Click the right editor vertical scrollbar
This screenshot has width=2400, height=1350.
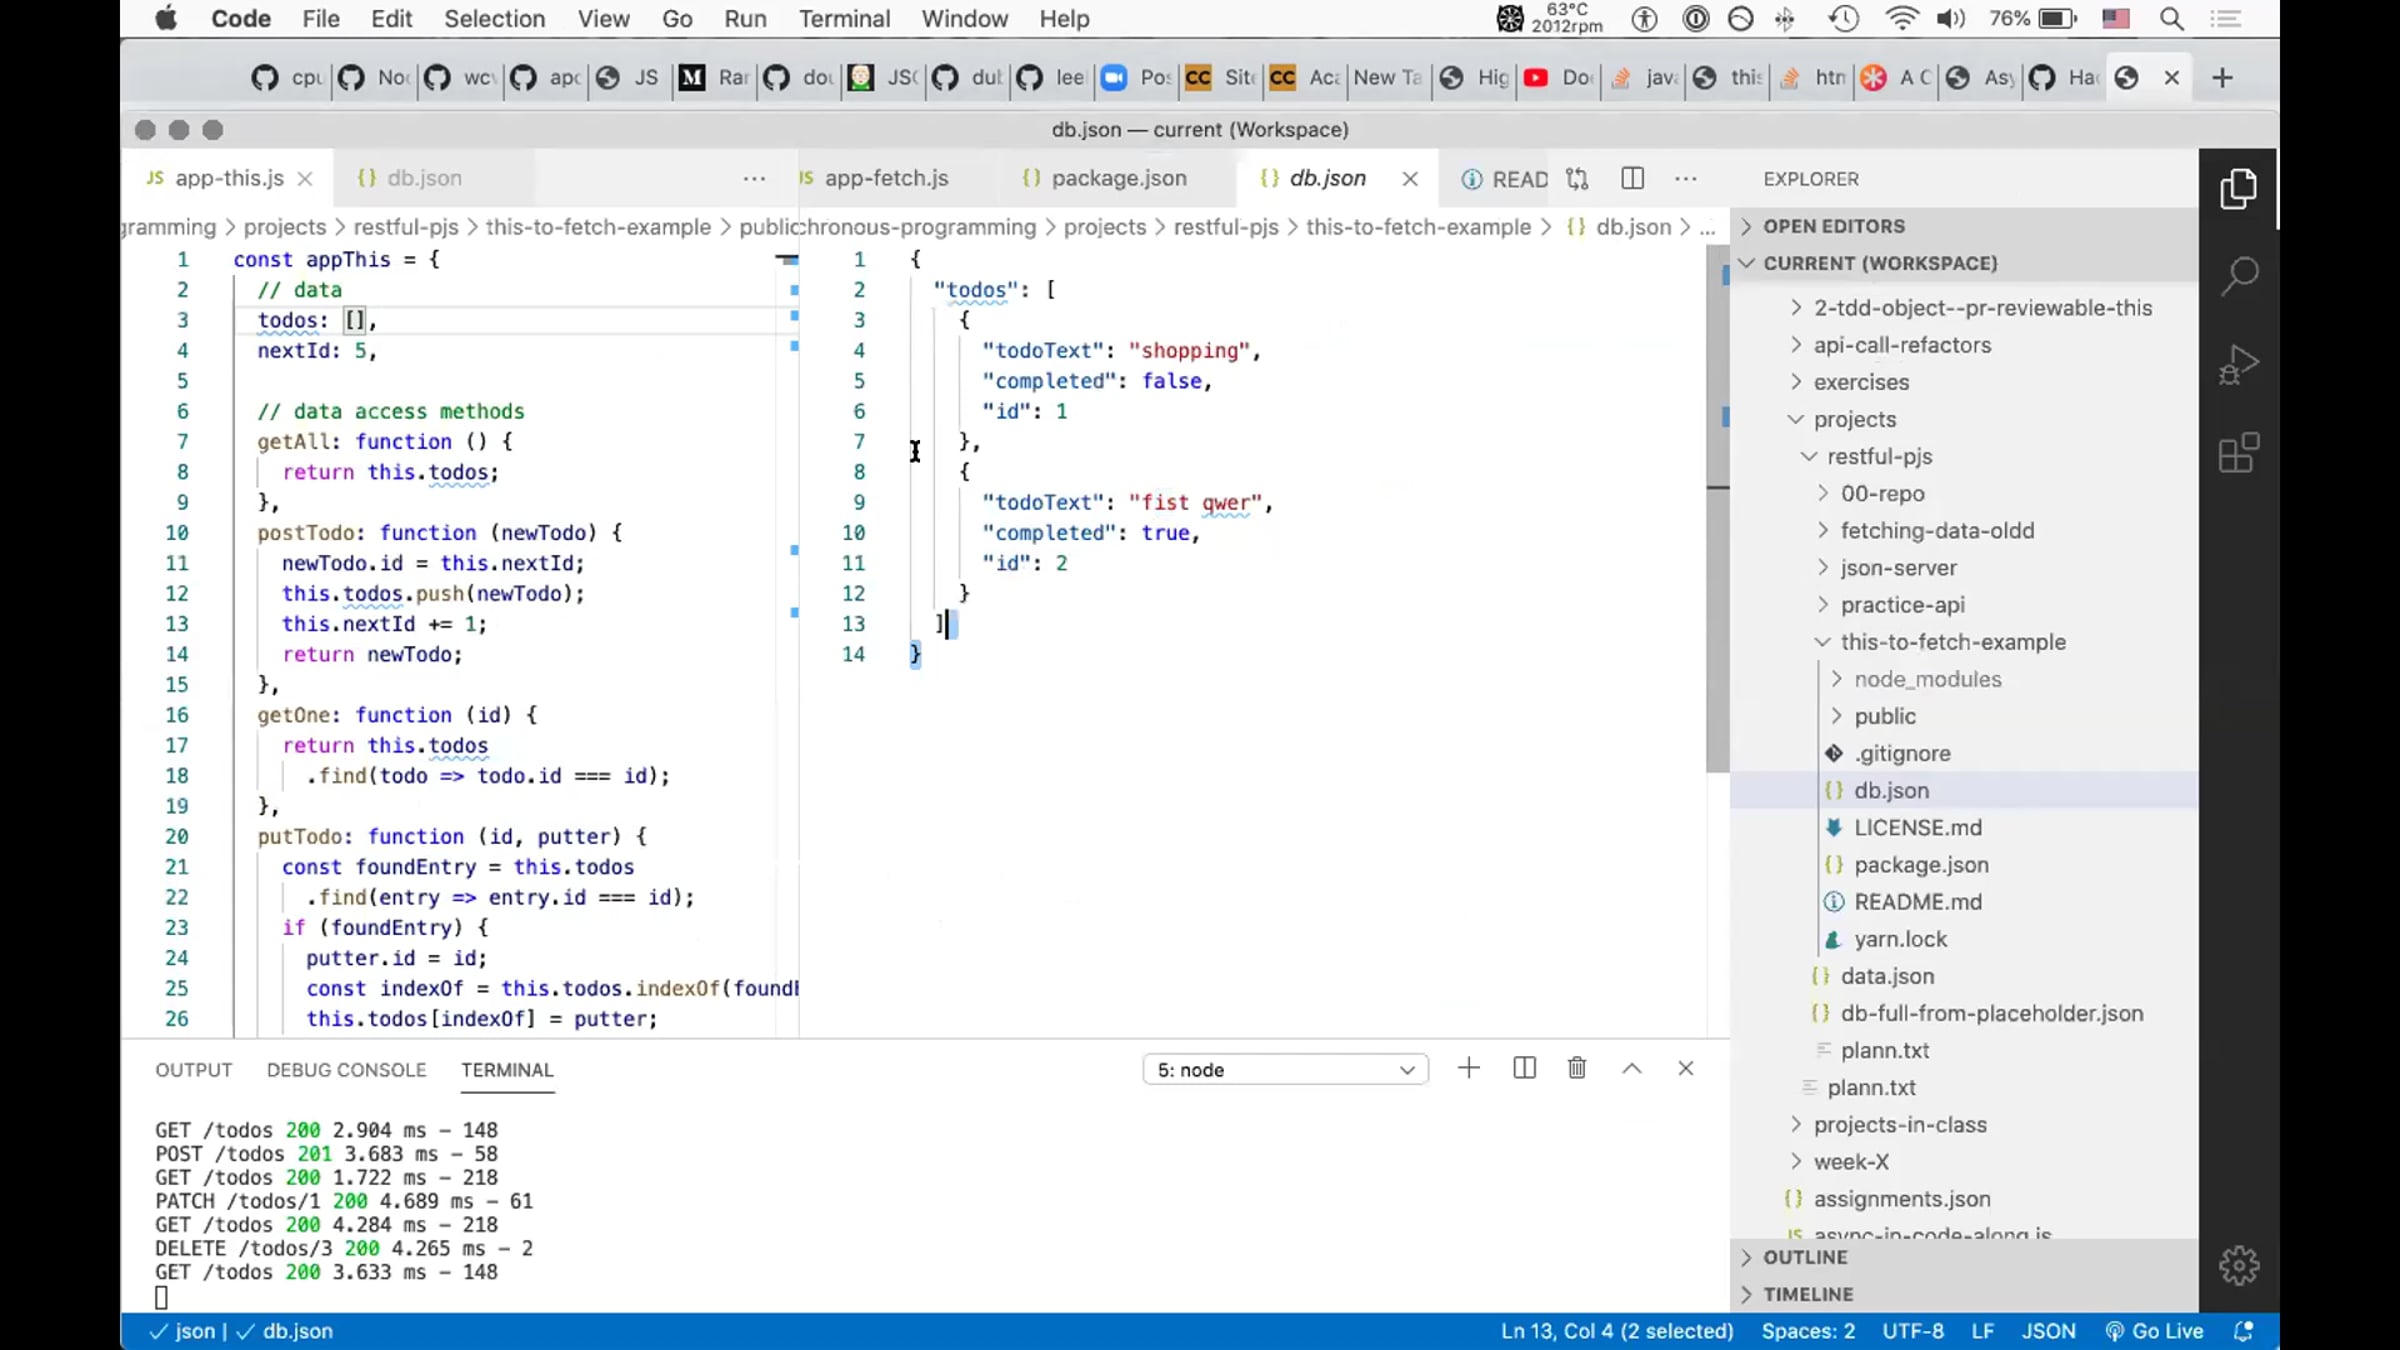click(x=1717, y=510)
